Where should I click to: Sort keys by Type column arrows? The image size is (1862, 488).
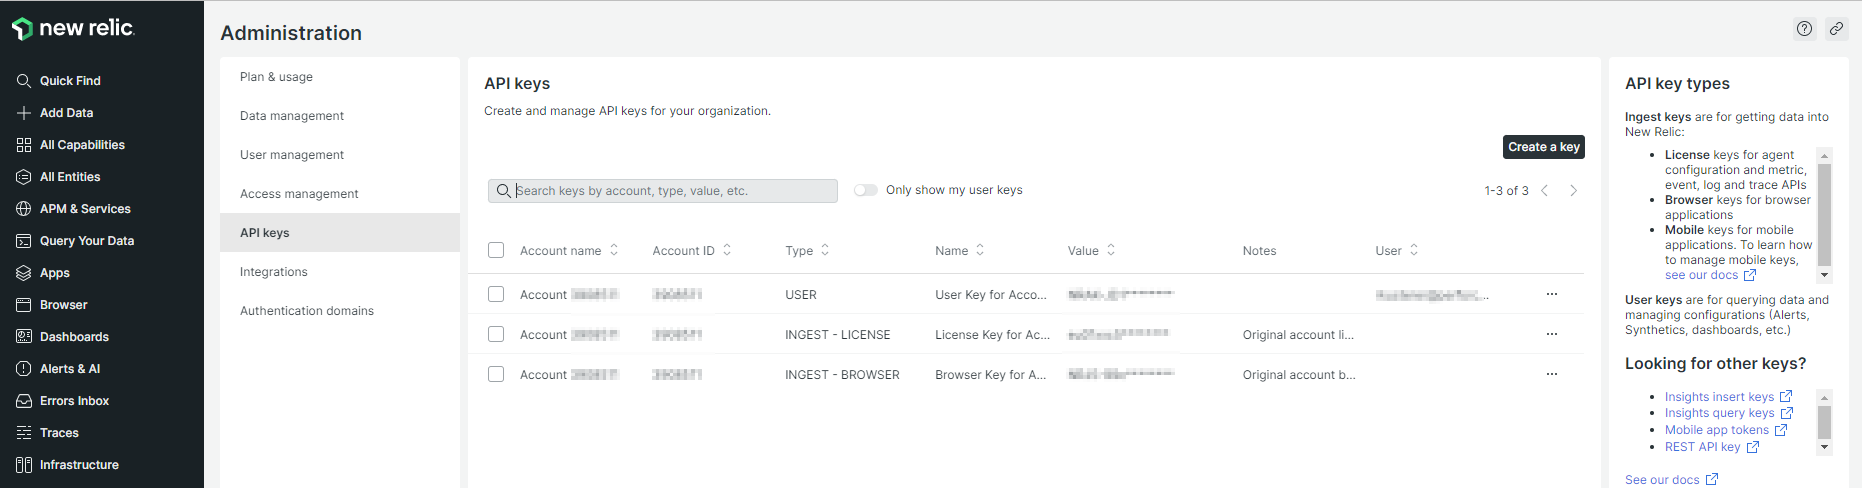(825, 250)
